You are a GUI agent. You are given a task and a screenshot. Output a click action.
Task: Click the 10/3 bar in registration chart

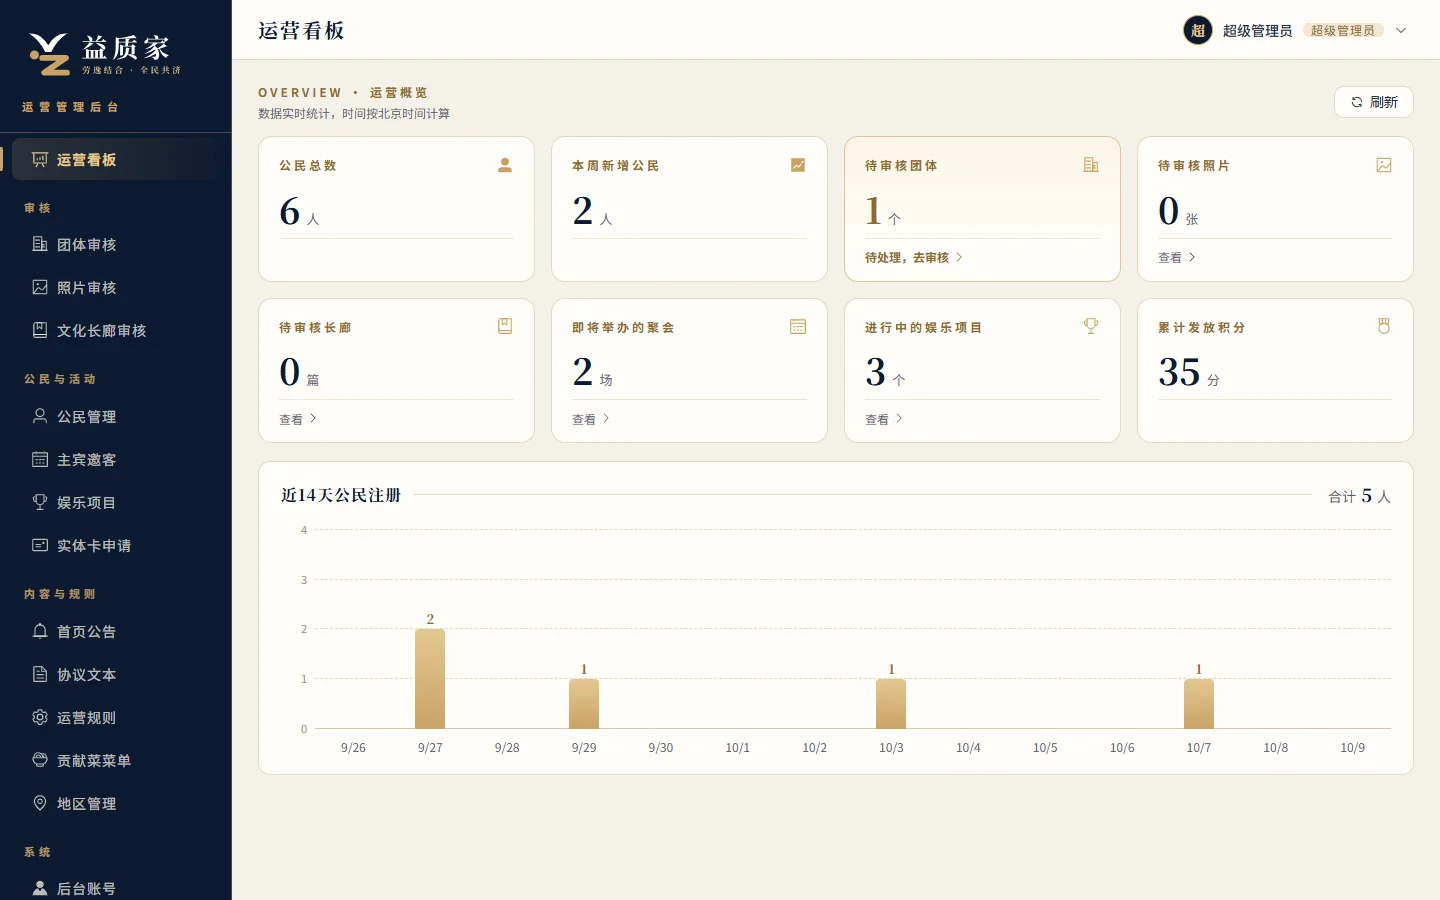[891, 704]
